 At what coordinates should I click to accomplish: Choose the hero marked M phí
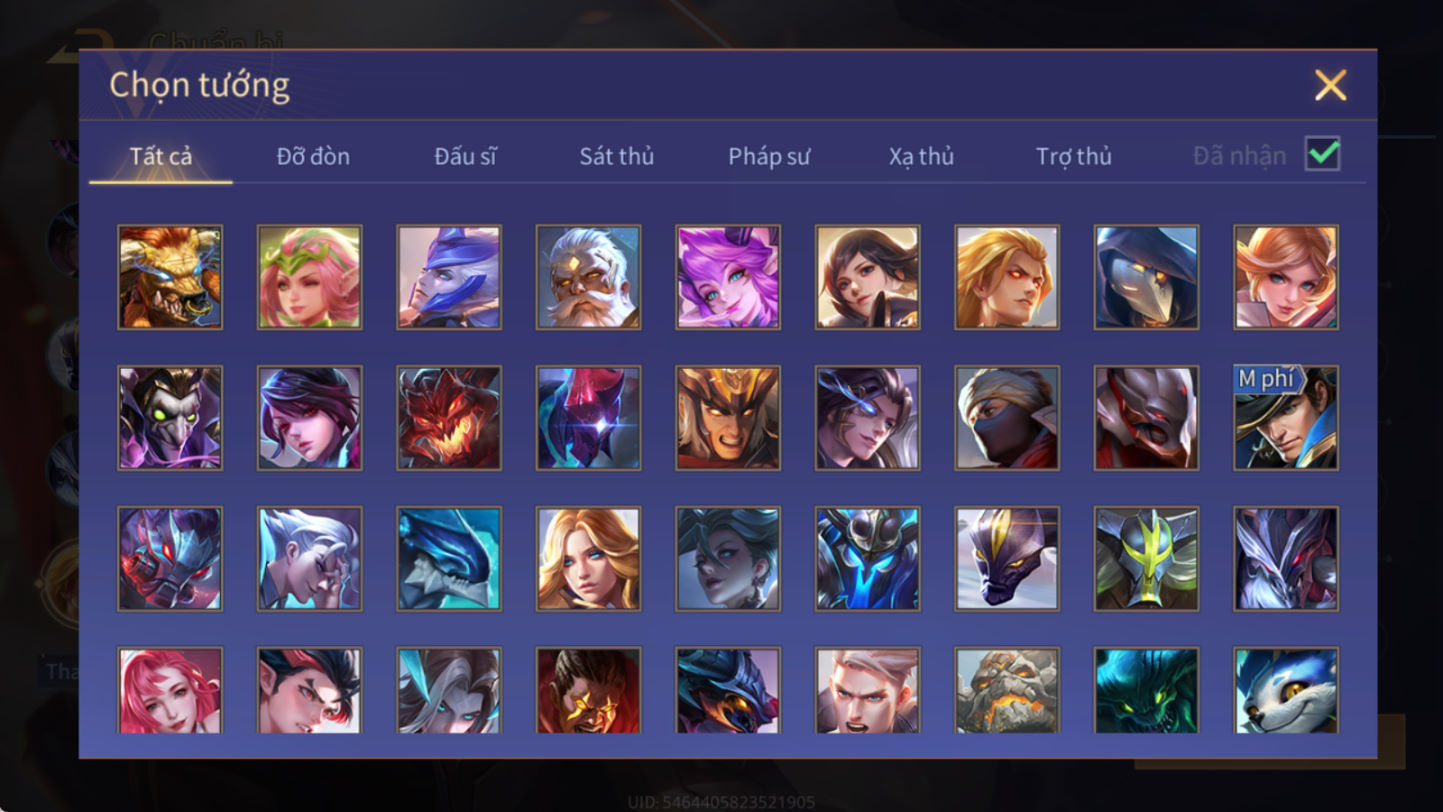tap(1286, 418)
